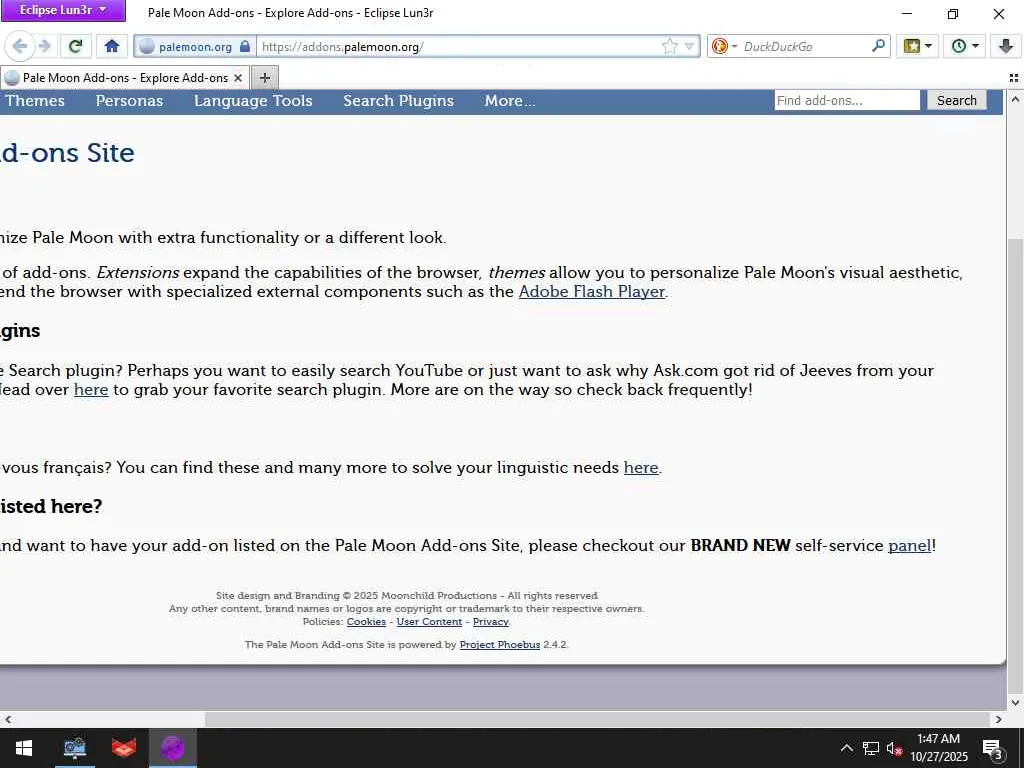Select the Pale Moon Add-ons tab
Viewport: 1024px width, 768px height.
coord(124,78)
